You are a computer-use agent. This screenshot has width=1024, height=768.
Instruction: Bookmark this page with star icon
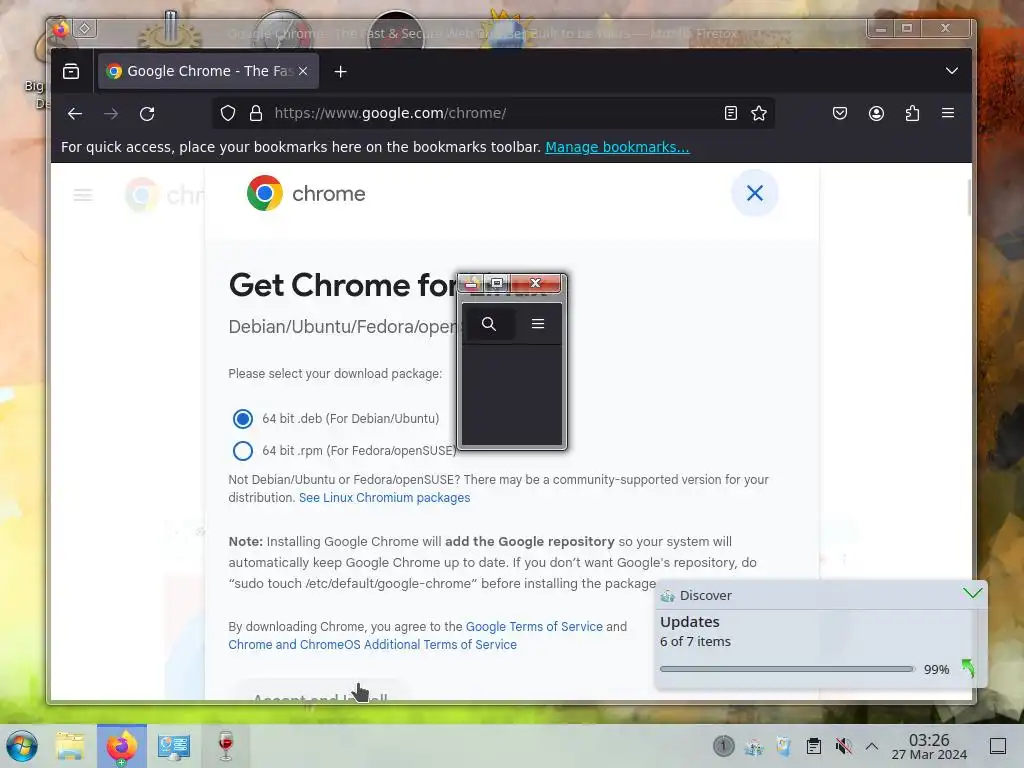(759, 114)
